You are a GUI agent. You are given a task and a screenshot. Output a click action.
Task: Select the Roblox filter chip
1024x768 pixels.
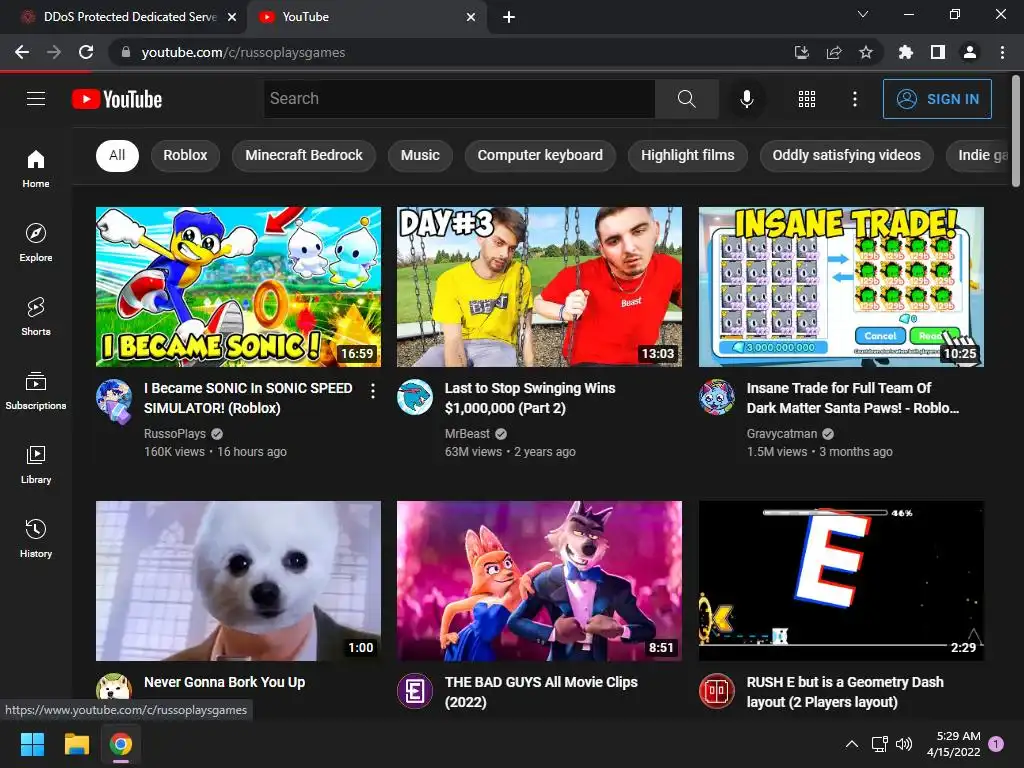[x=185, y=155]
